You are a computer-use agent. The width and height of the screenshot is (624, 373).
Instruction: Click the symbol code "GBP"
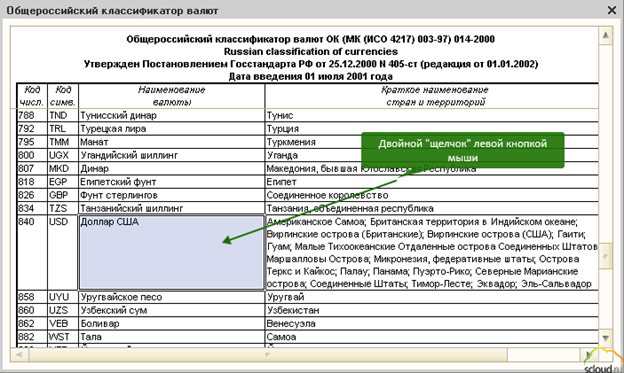[x=58, y=195]
